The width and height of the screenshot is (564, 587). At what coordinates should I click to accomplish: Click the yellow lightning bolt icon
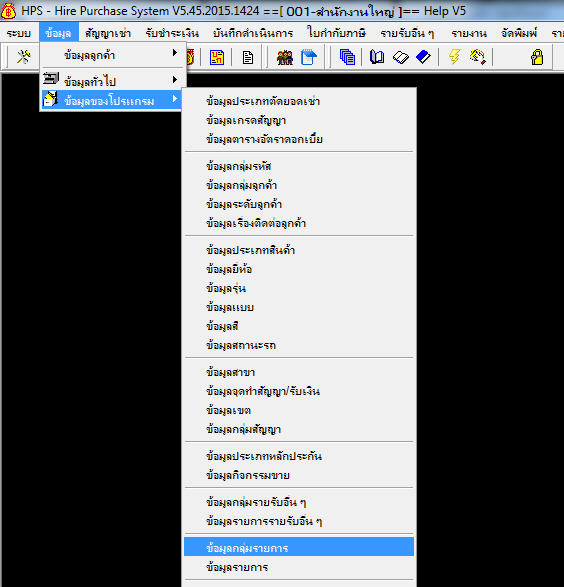(454, 57)
